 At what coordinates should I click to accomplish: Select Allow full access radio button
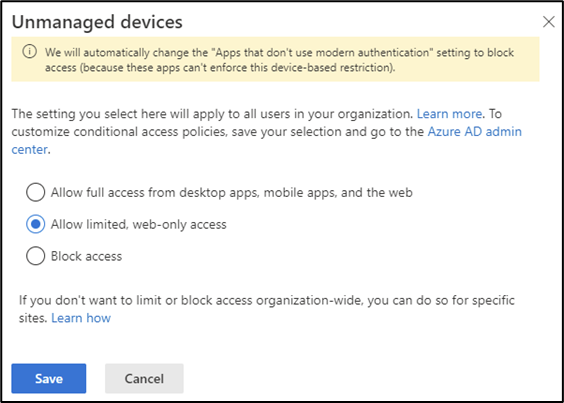click(x=36, y=193)
